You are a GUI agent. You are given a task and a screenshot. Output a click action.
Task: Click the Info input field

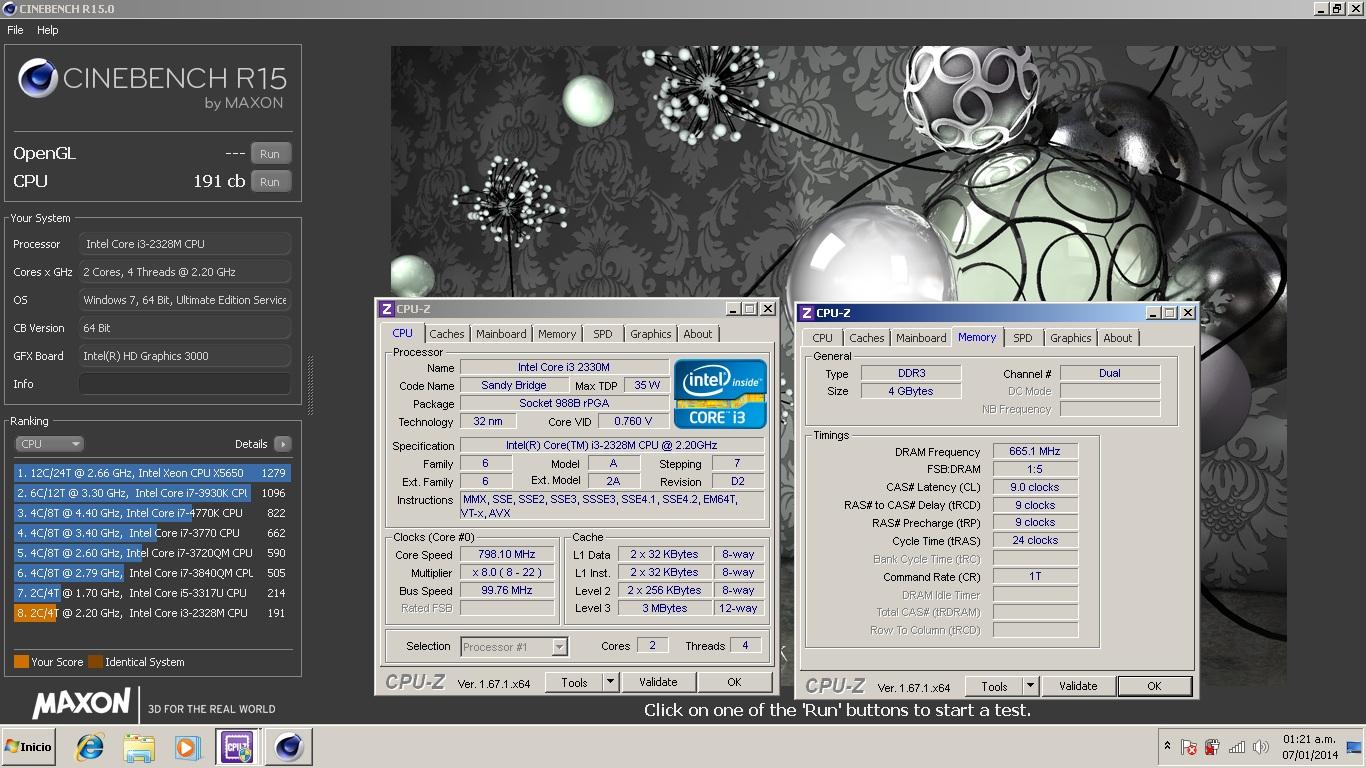click(185, 384)
